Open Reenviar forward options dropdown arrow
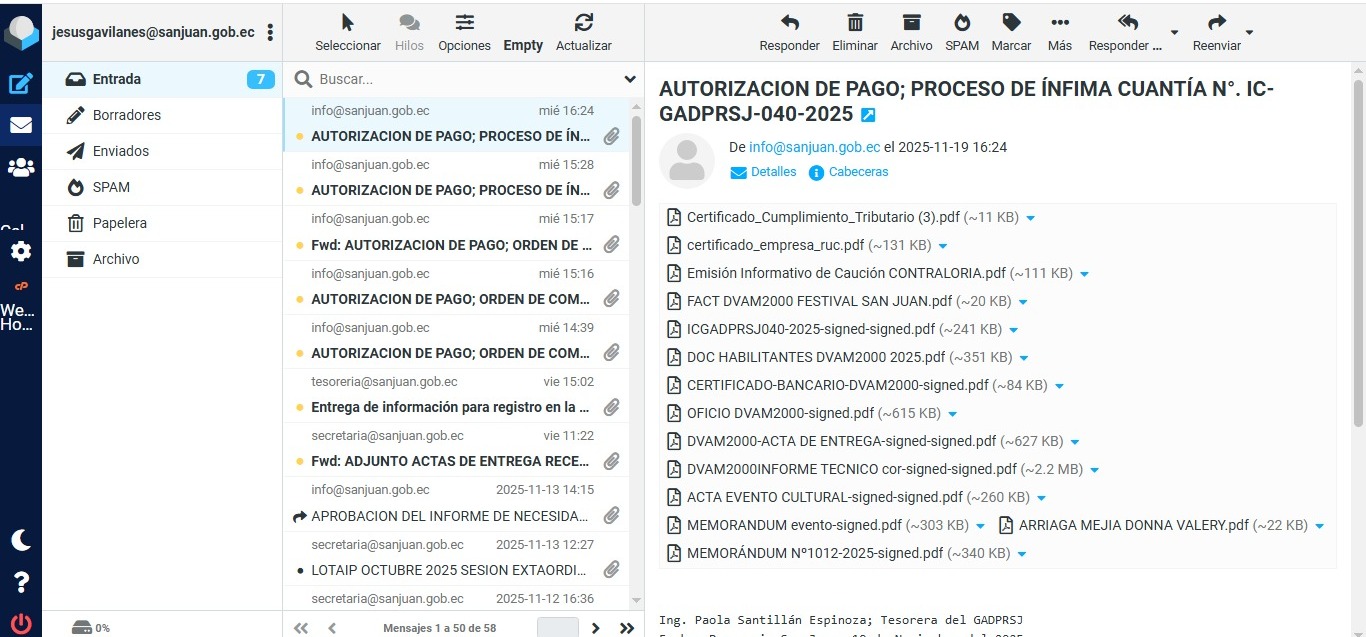Screen dimensions: 1366x637 pos(1249,32)
